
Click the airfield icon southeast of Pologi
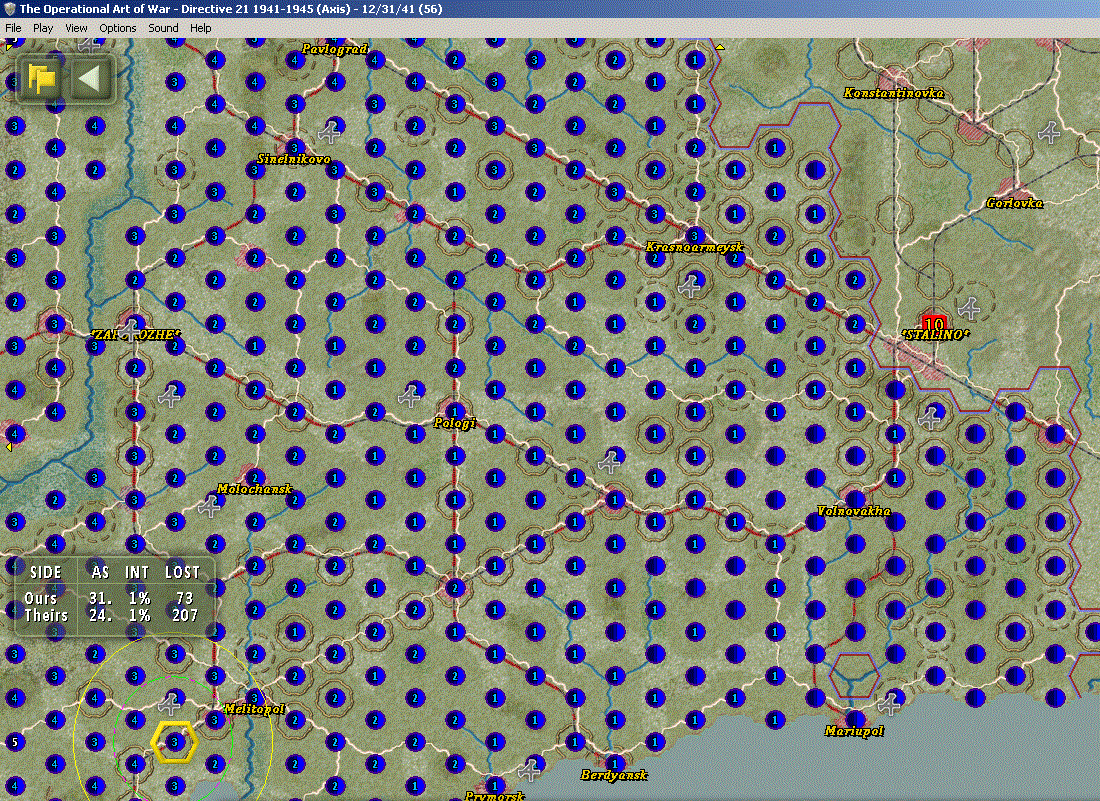point(609,462)
